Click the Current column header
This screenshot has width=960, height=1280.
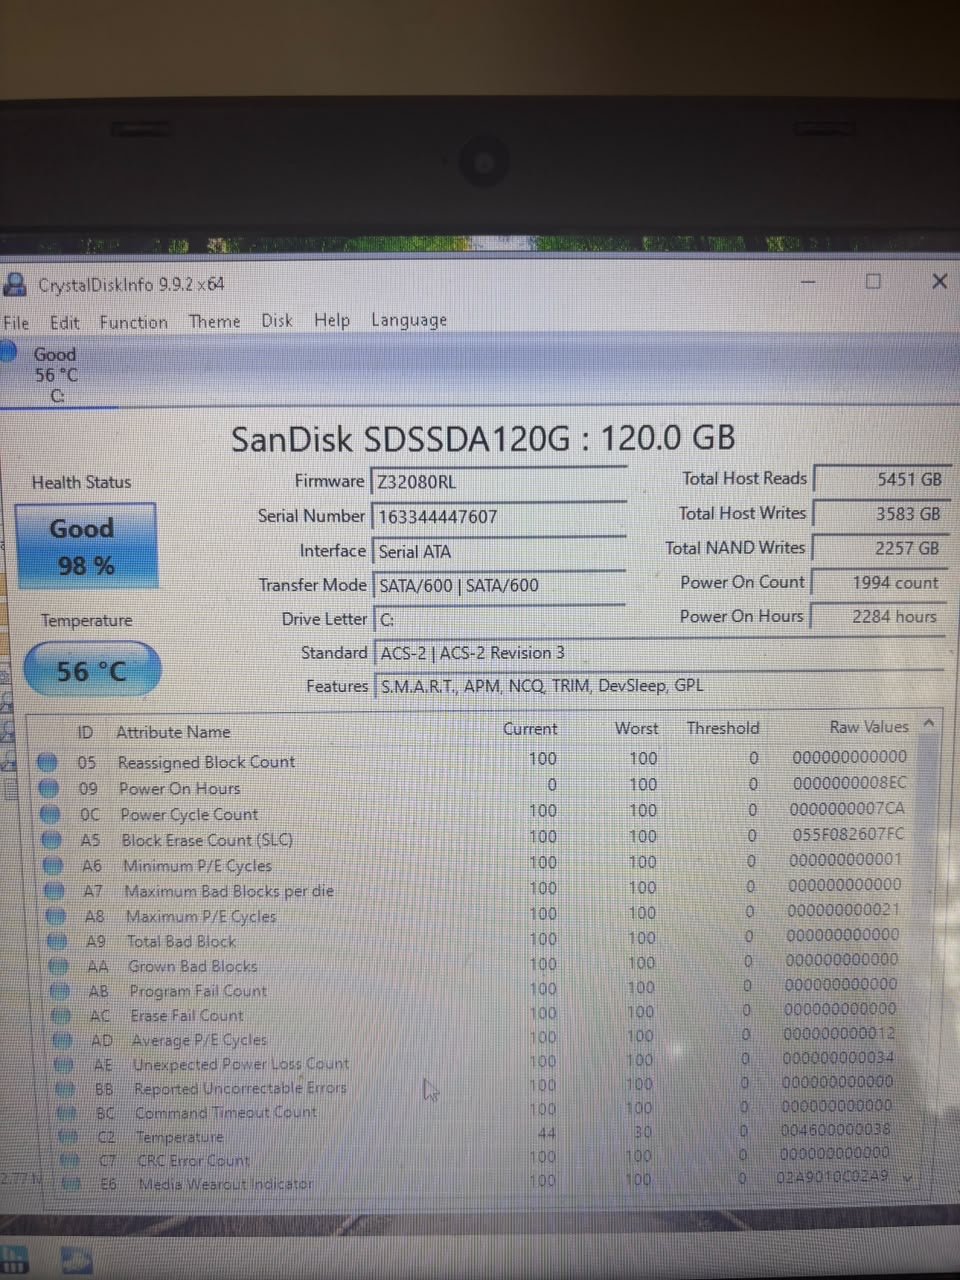tap(530, 729)
